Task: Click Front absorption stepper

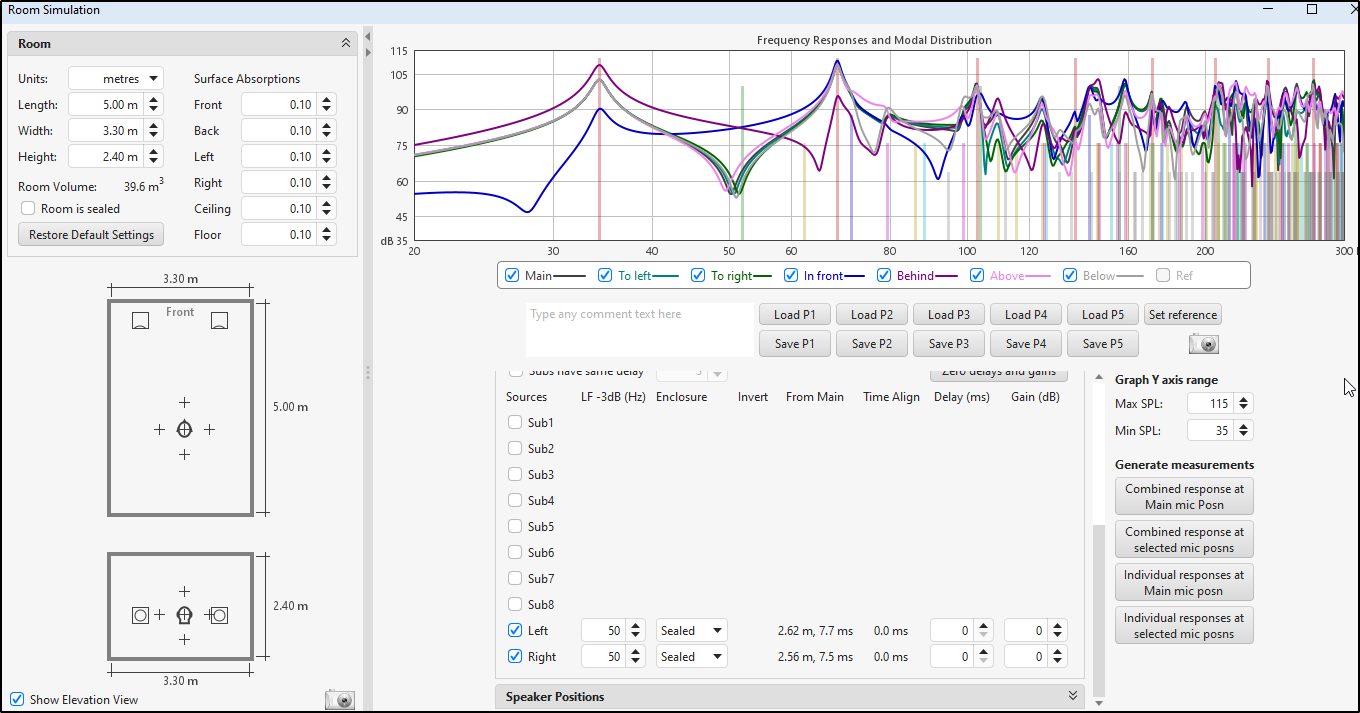Action: 327,105
